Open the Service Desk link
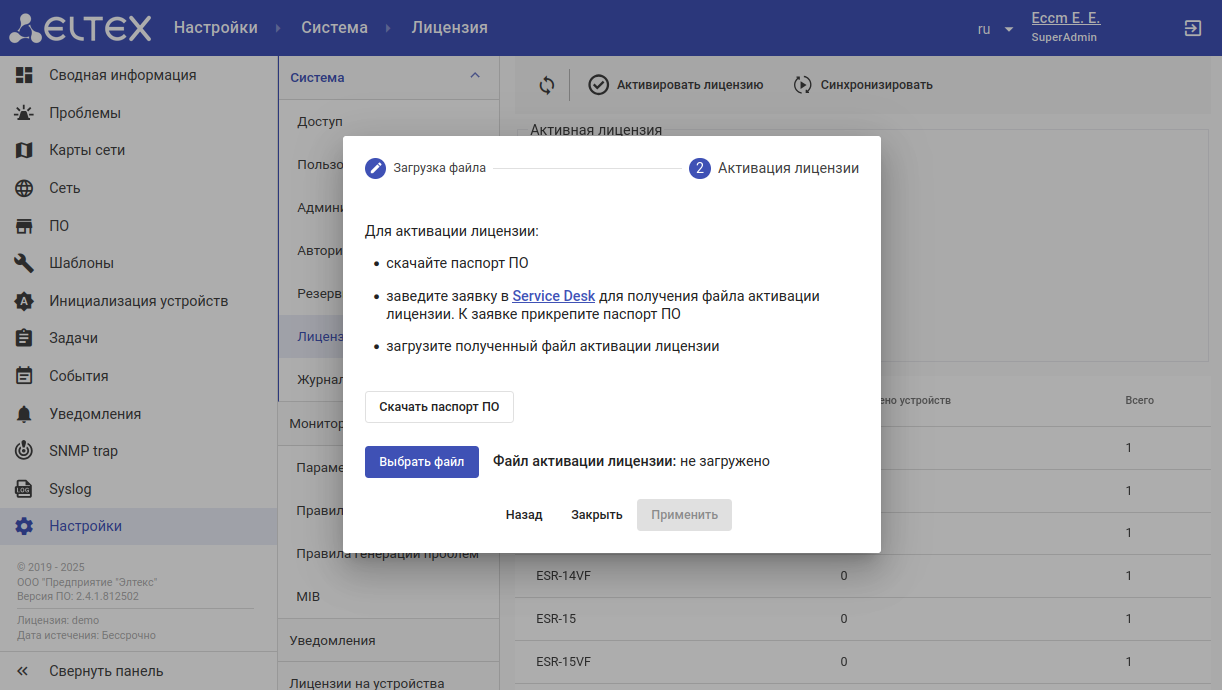This screenshot has height=690, width=1222. (x=553, y=296)
